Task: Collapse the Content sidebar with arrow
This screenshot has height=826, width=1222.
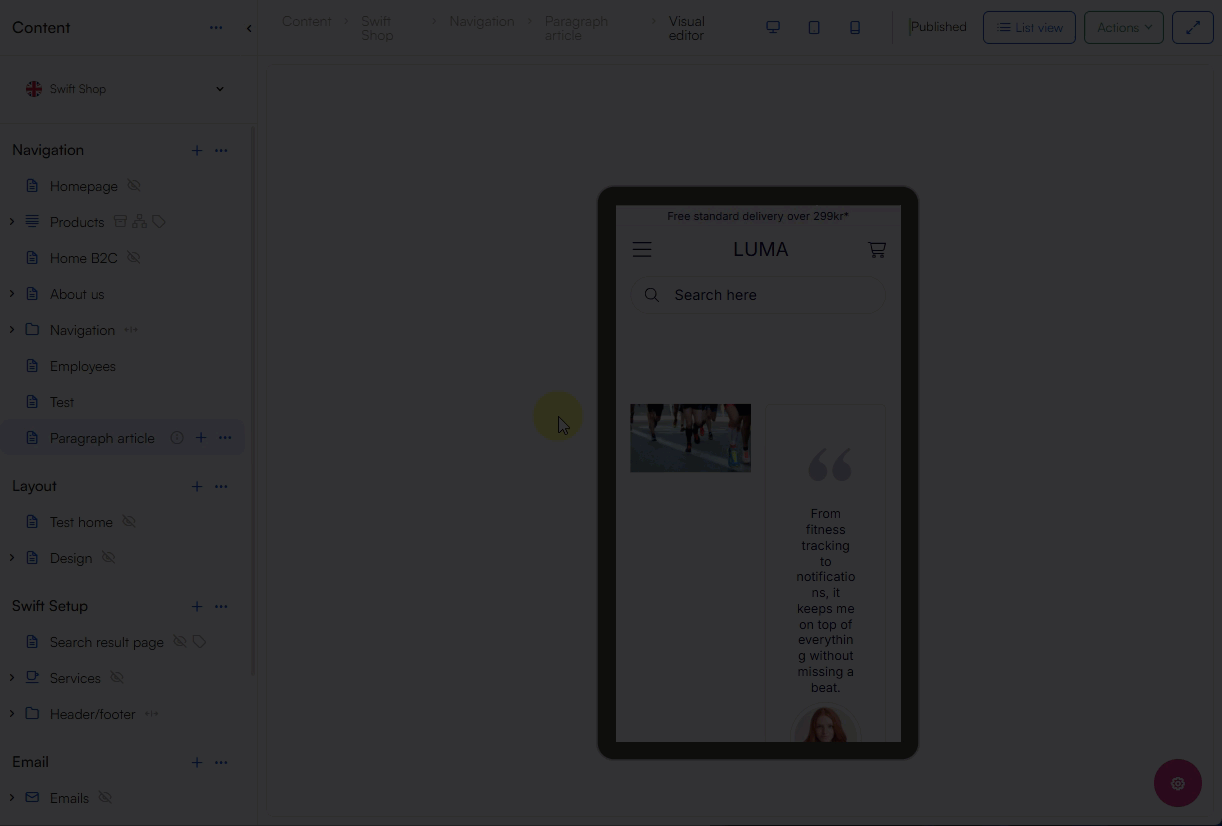Action: coord(249,28)
